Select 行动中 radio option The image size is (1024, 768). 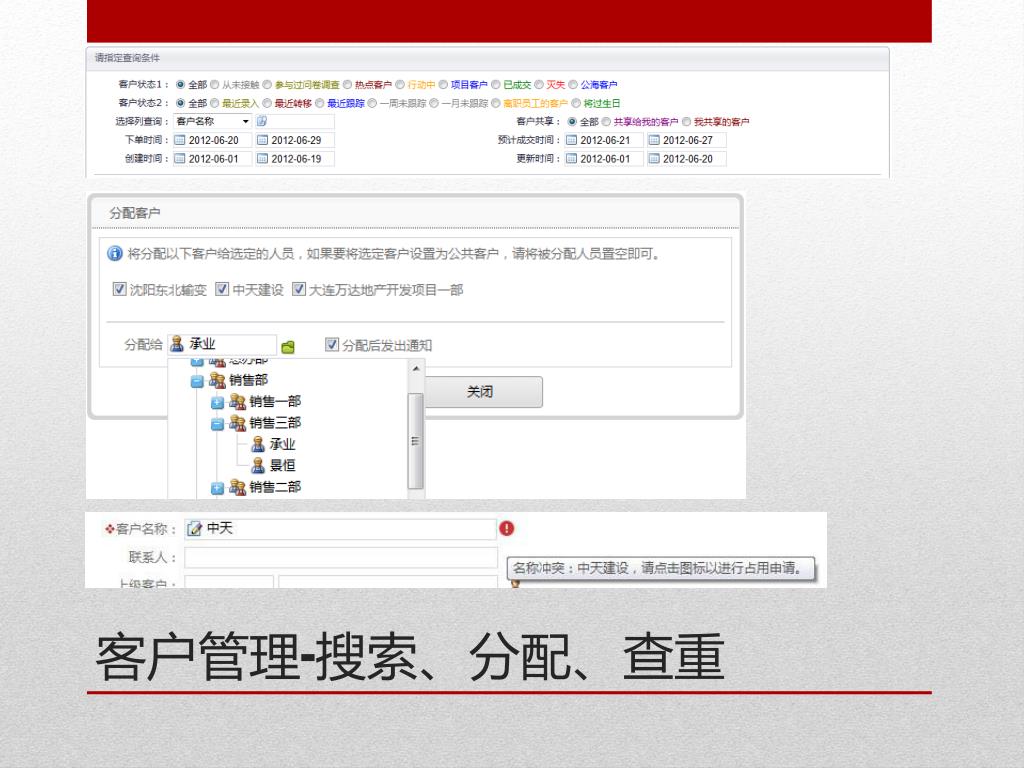click(400, 85)
